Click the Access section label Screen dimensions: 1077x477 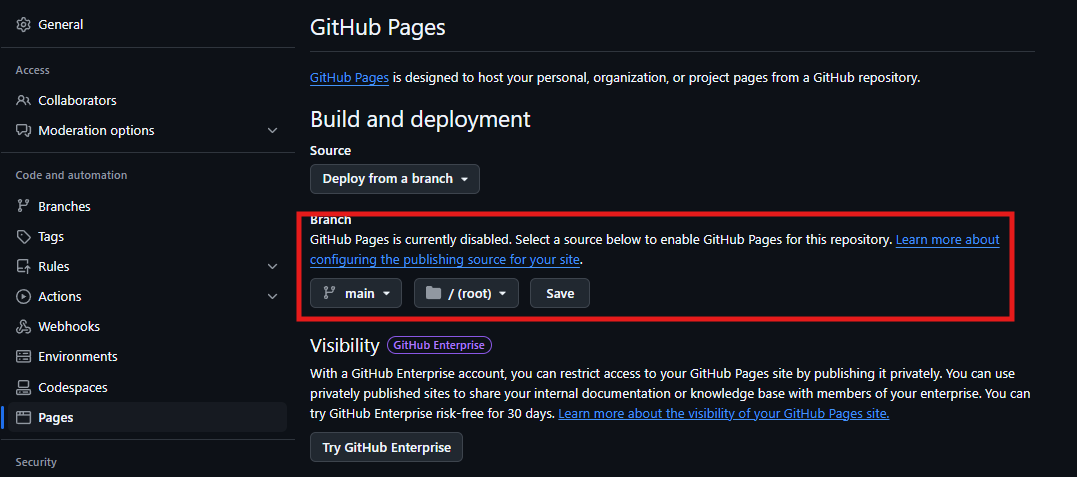coord(32,70)
